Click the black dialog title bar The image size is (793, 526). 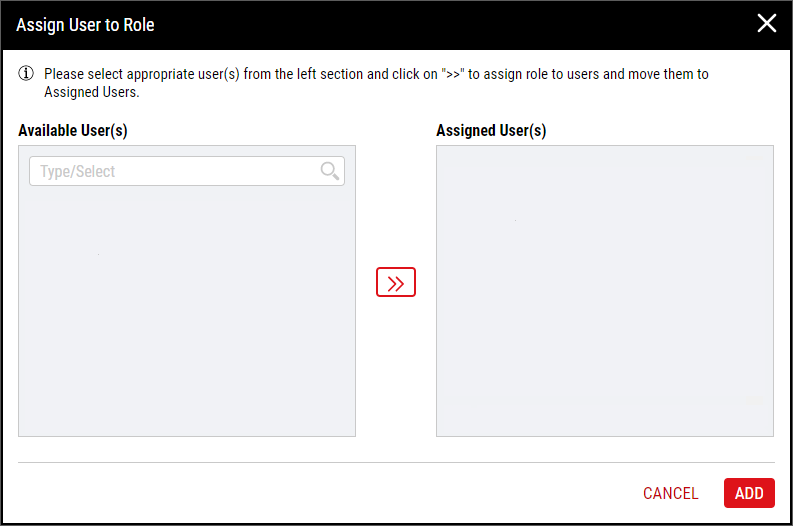point(396,25)
